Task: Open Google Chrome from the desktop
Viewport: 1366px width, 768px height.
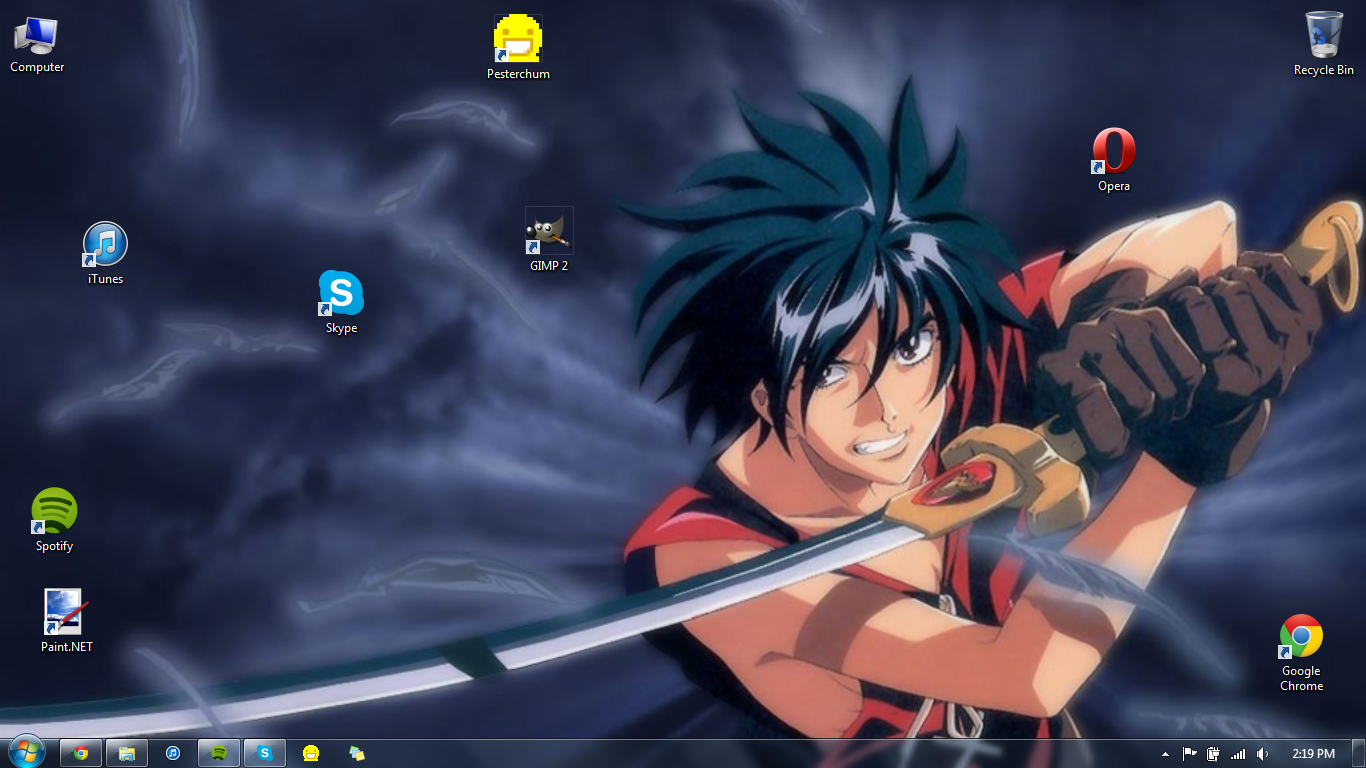Action: 1300,633
